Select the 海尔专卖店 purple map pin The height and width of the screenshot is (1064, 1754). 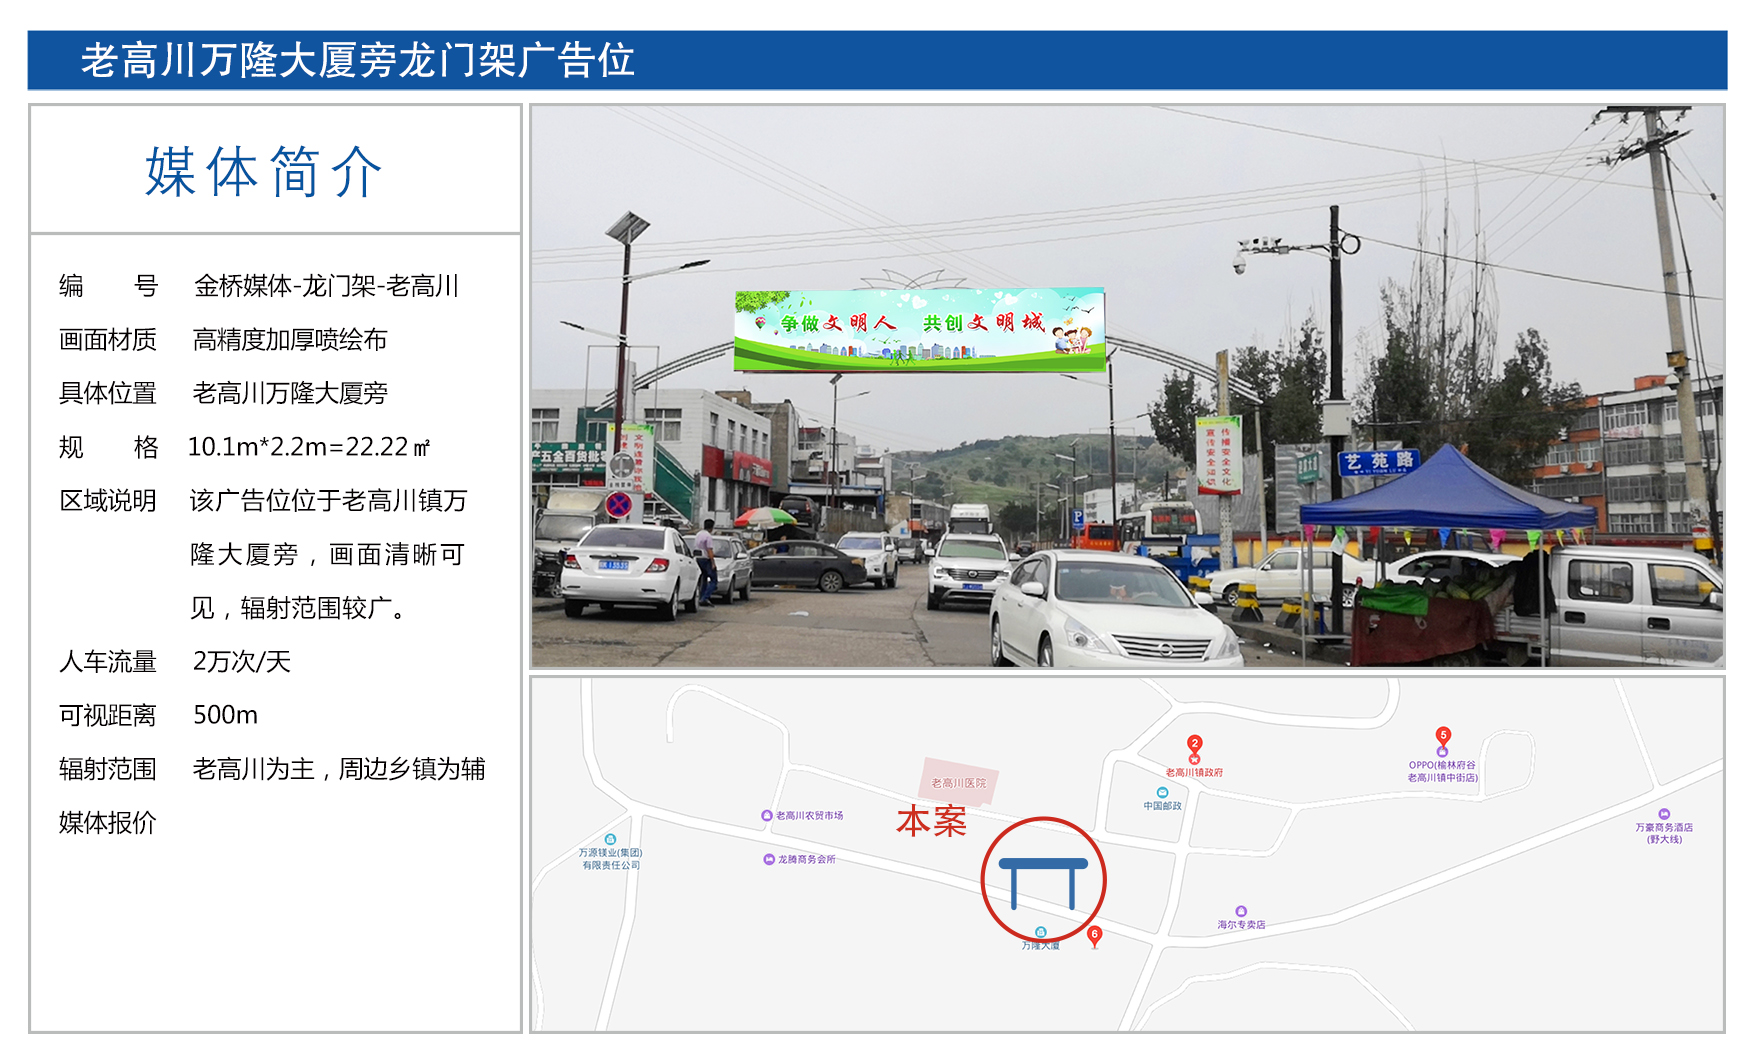point(1241,911)
